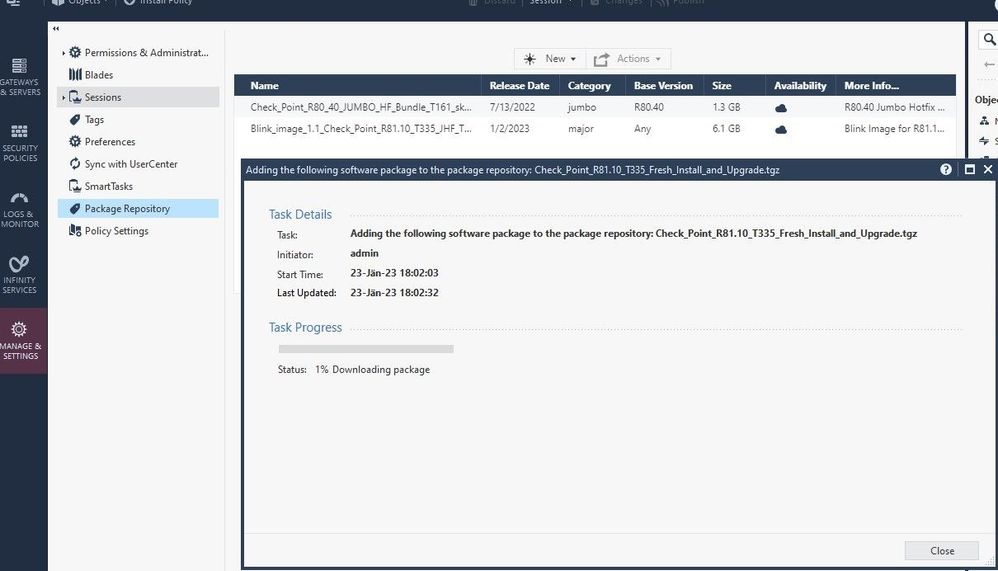
Task: Click the Preferences gear icon
Action: pyautogui.click(x=75, y=141)
